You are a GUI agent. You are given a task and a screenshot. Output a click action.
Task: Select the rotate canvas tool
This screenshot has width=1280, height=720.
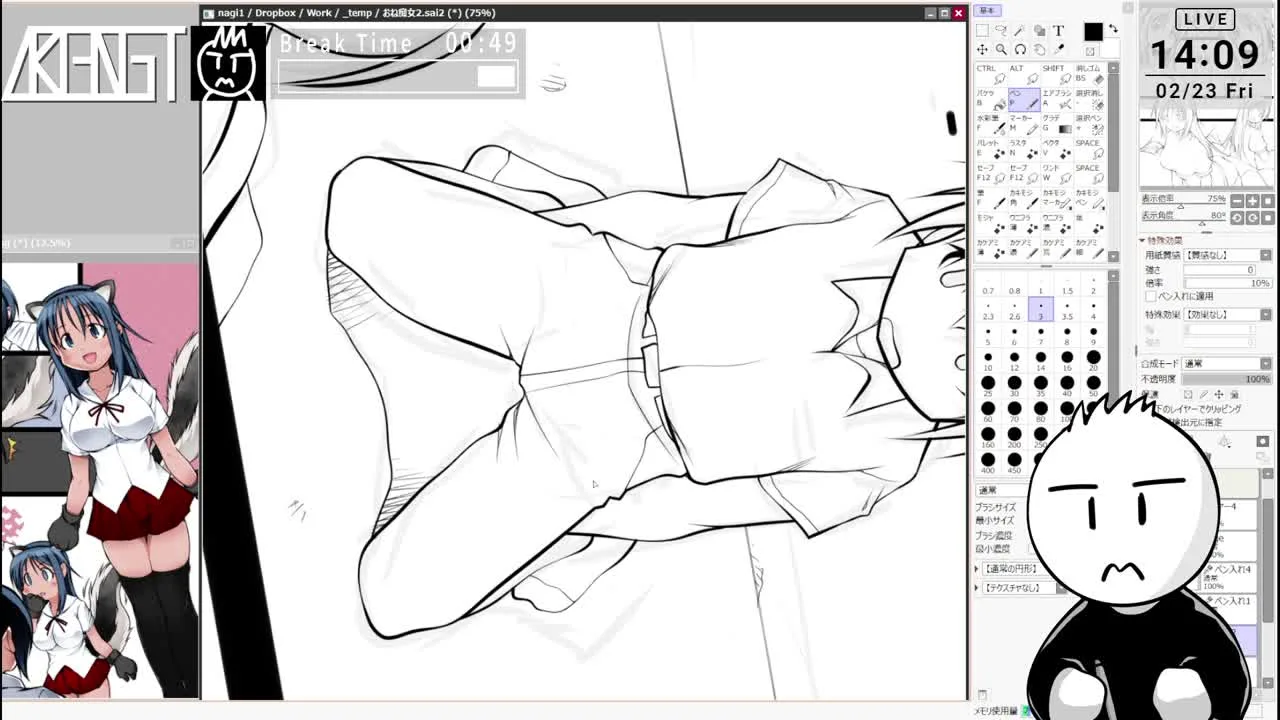1020,50
